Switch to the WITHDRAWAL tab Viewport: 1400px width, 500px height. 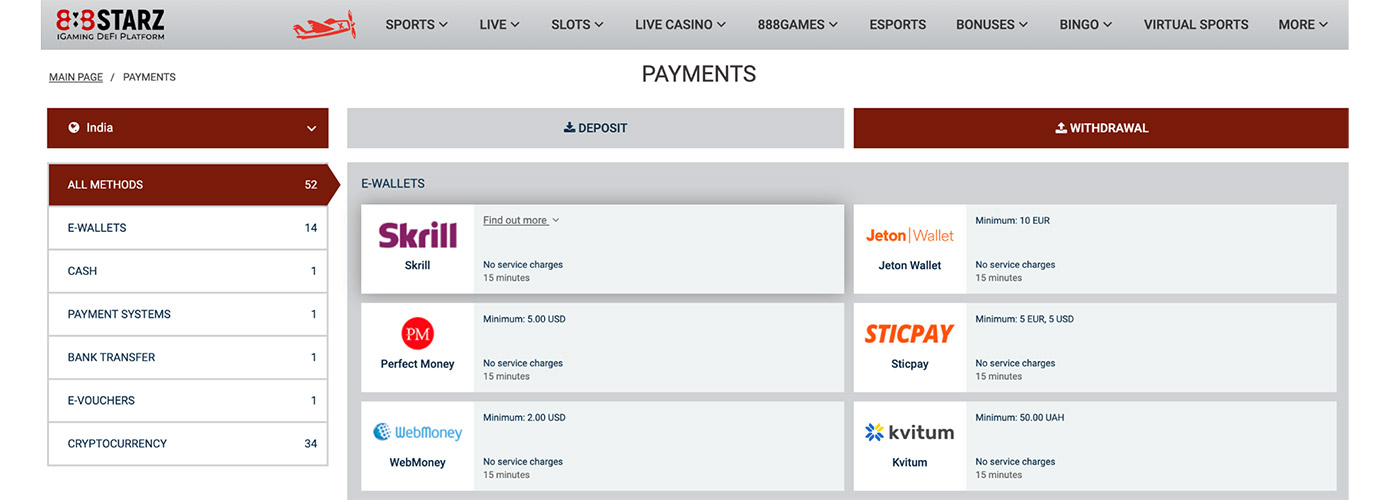tap(1101, 128)
